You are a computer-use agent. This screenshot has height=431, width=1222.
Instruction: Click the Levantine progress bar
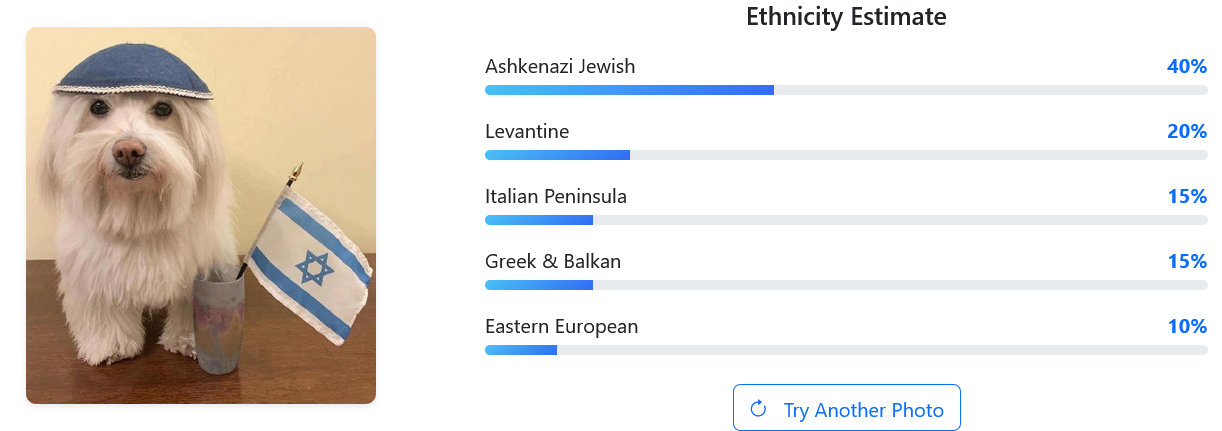(846, 155)
